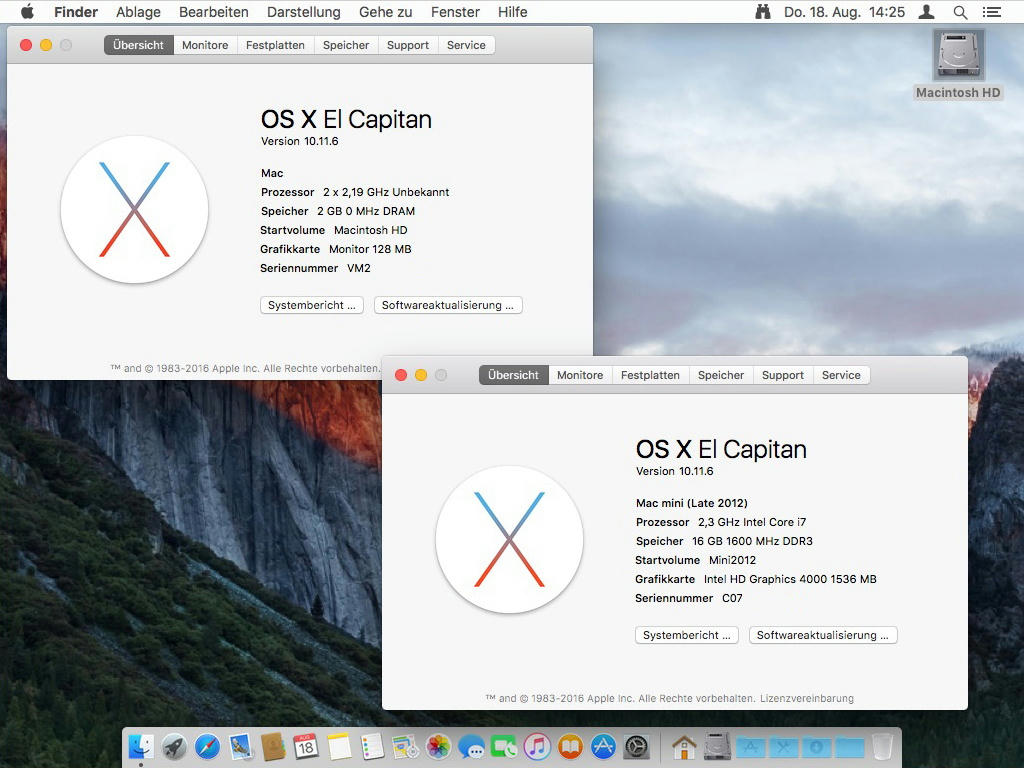Open Support tab in the VM2 window
The image size is (1024, 768).
click(408, 45)
